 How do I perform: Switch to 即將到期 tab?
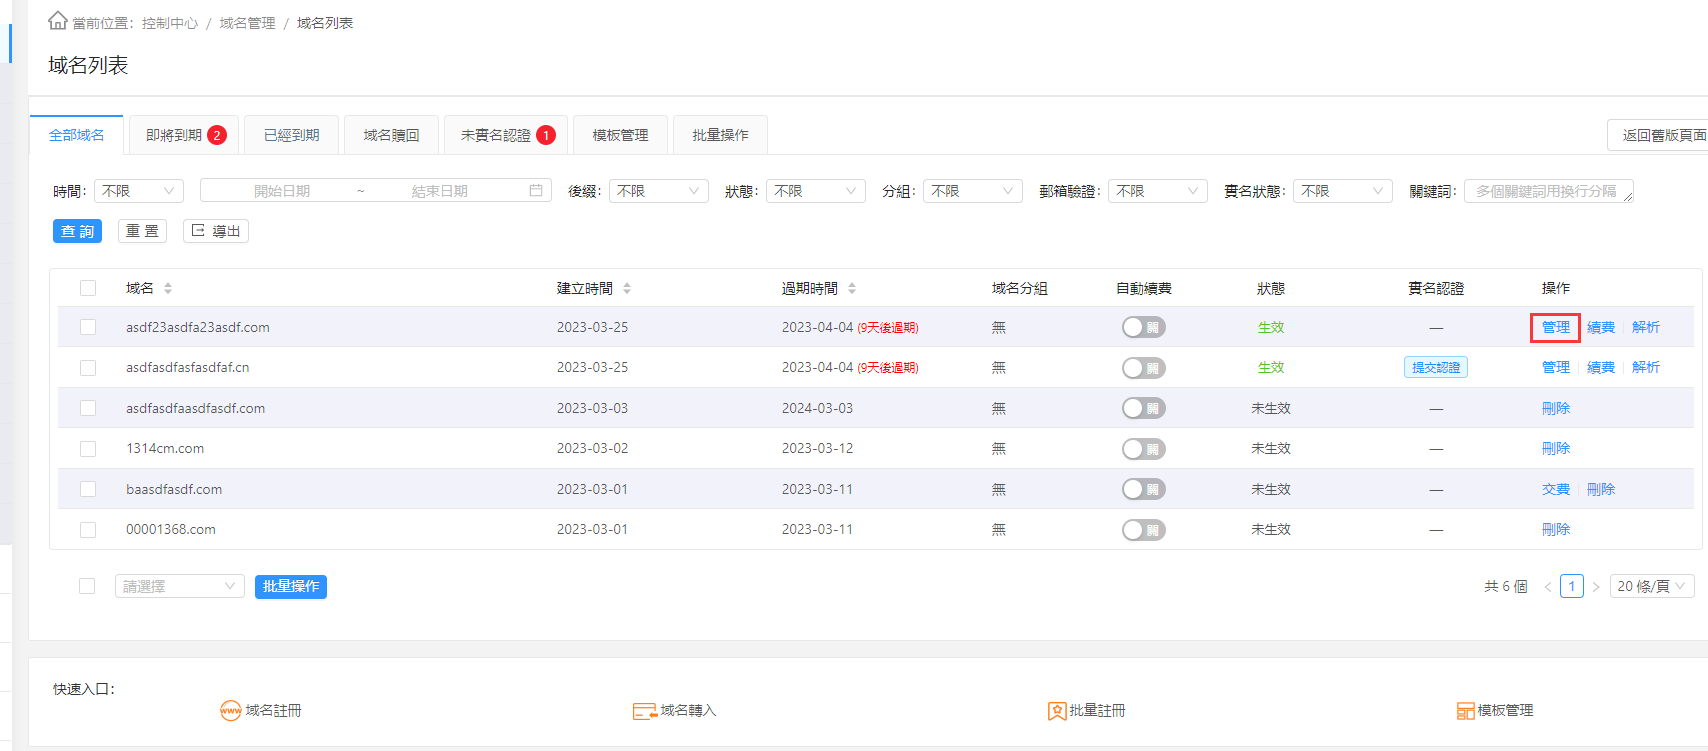point(184,135)
